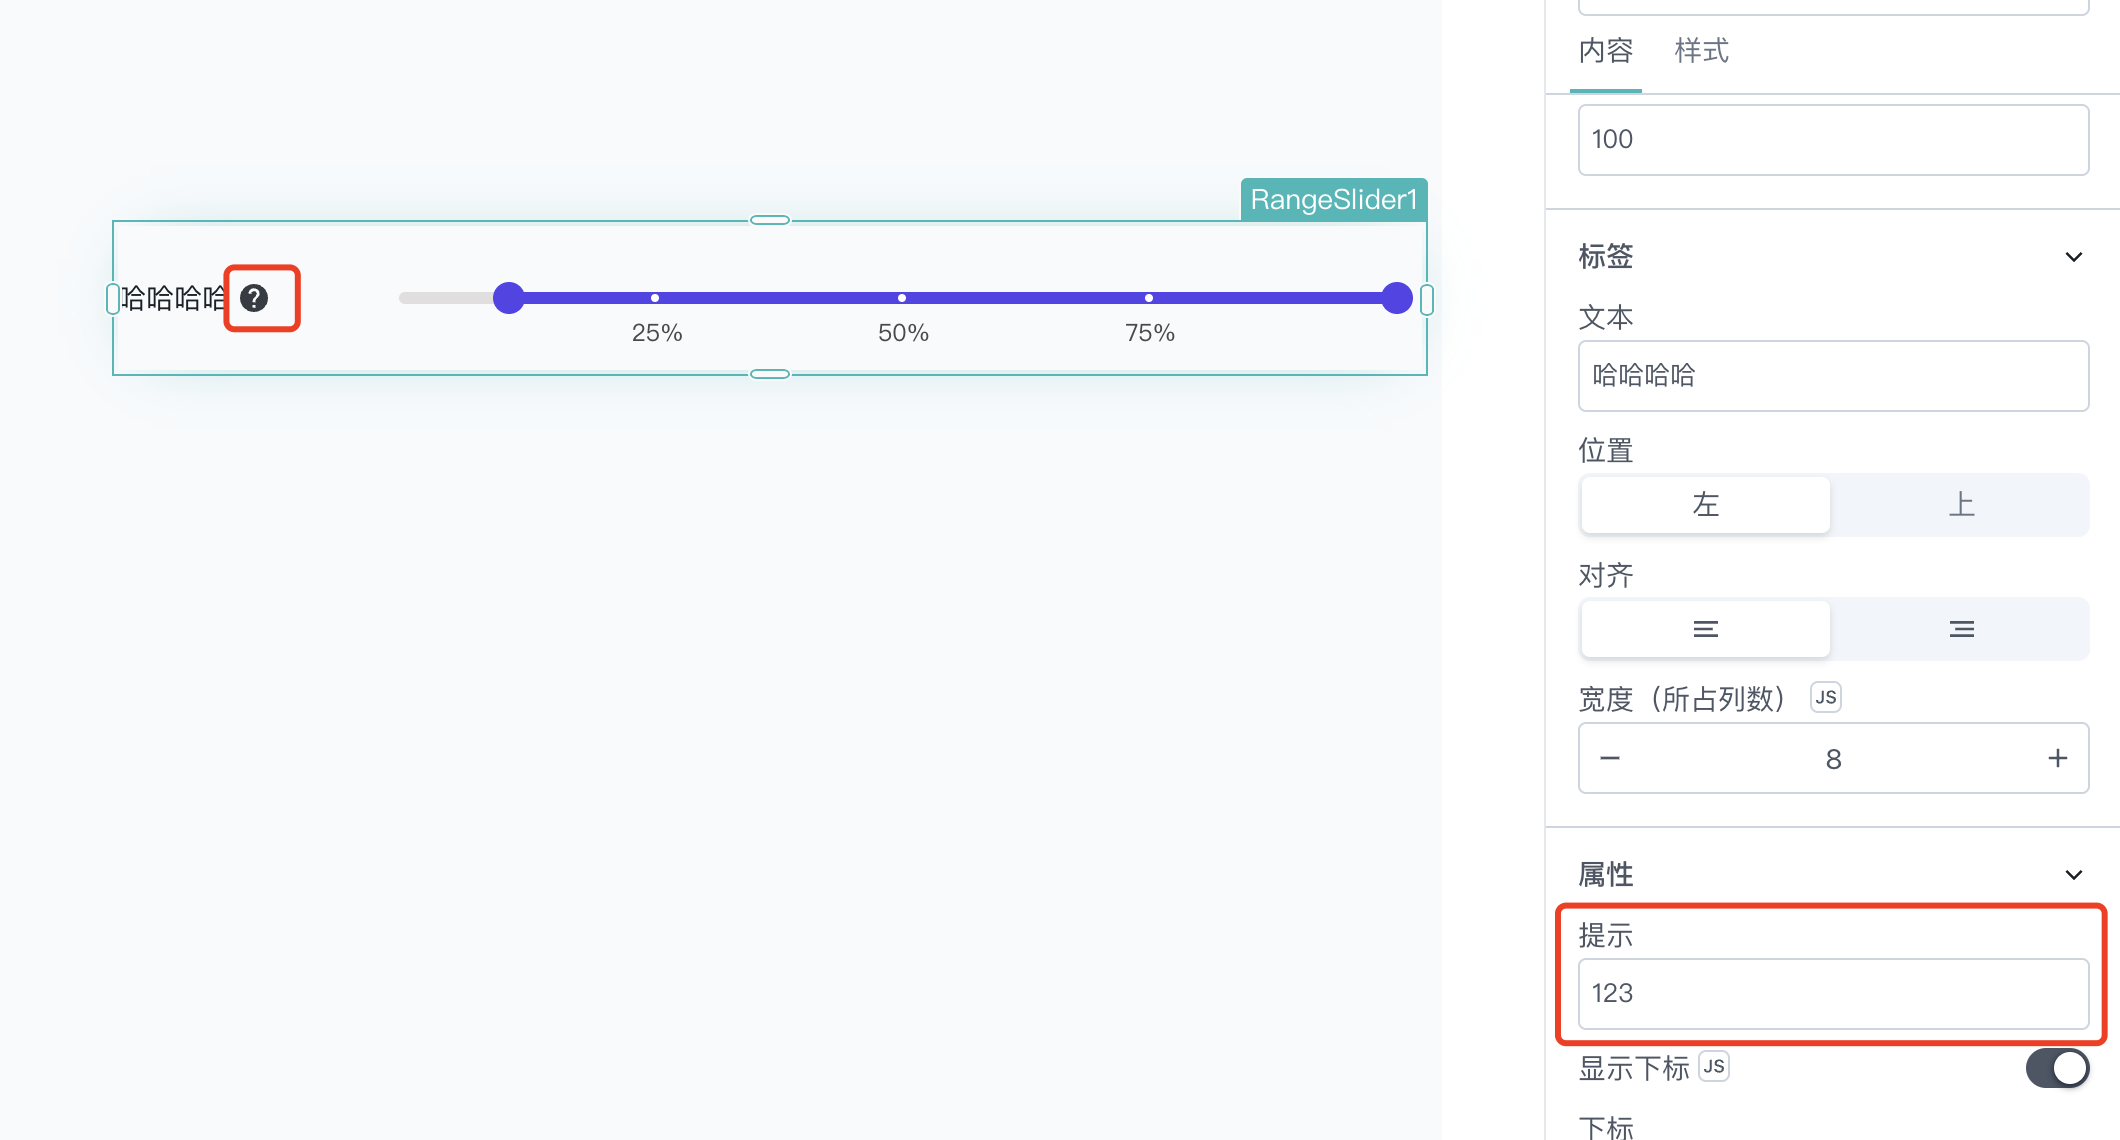Viewport: 2120px width, 1140px height.
Task: Click the help tooltip question mark icon
Action: pyautogui.click(x=254, y=298)
